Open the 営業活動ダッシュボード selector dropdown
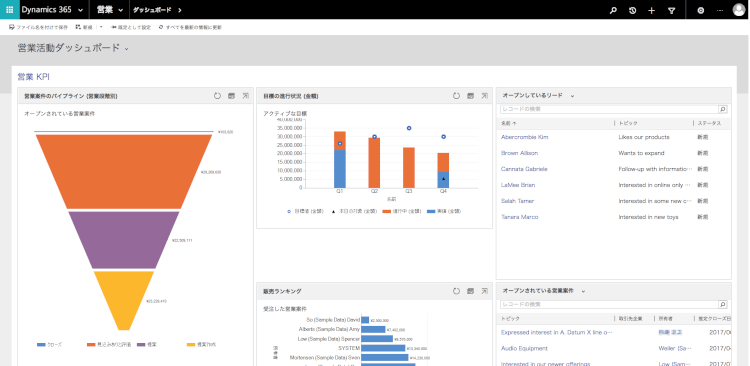 pos(126,49)
